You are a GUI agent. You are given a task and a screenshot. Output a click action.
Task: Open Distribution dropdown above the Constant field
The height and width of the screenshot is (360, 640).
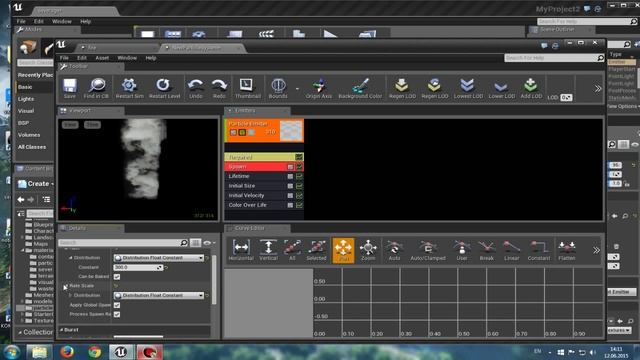tap(158, 258)
